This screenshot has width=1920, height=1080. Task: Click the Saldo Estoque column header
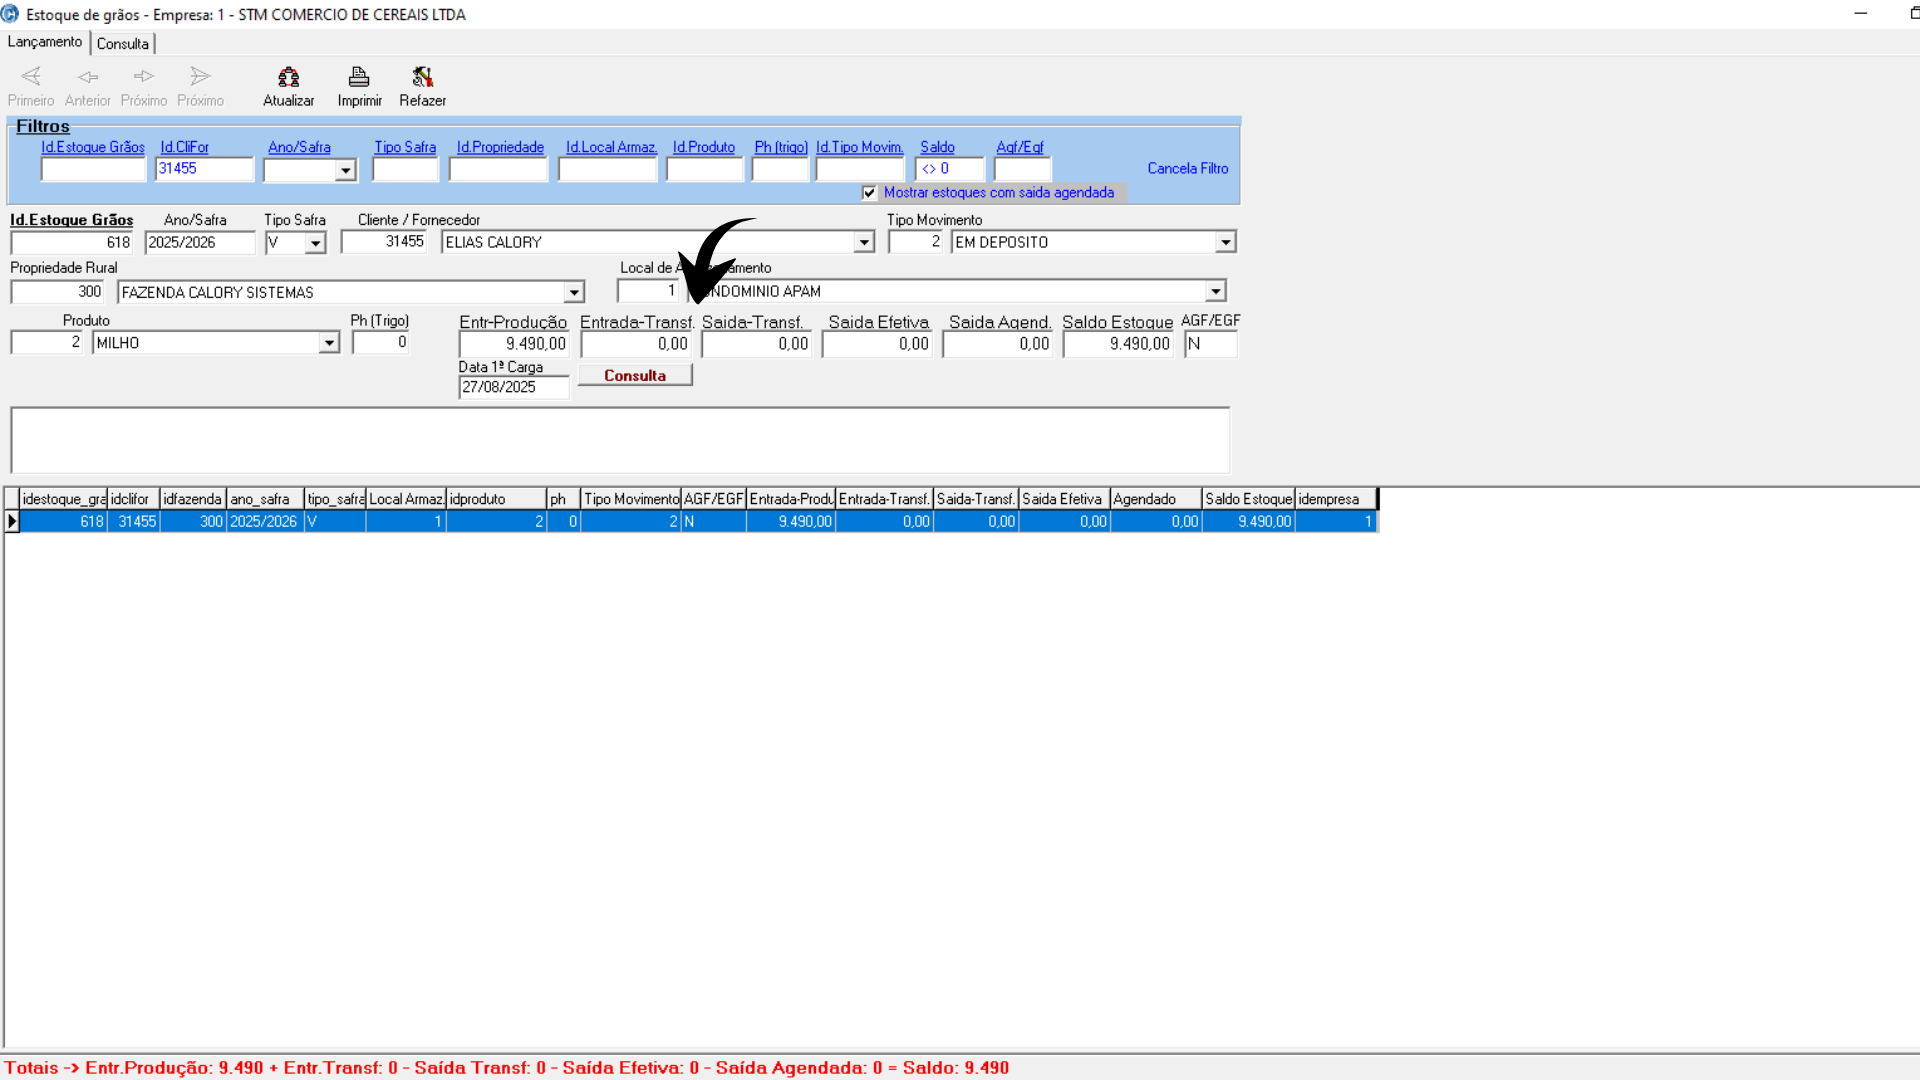point(1248,499)
